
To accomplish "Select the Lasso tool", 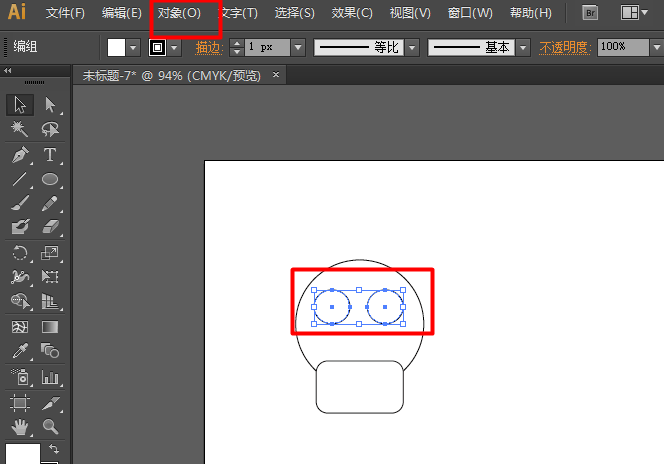I will click(50, 129).
